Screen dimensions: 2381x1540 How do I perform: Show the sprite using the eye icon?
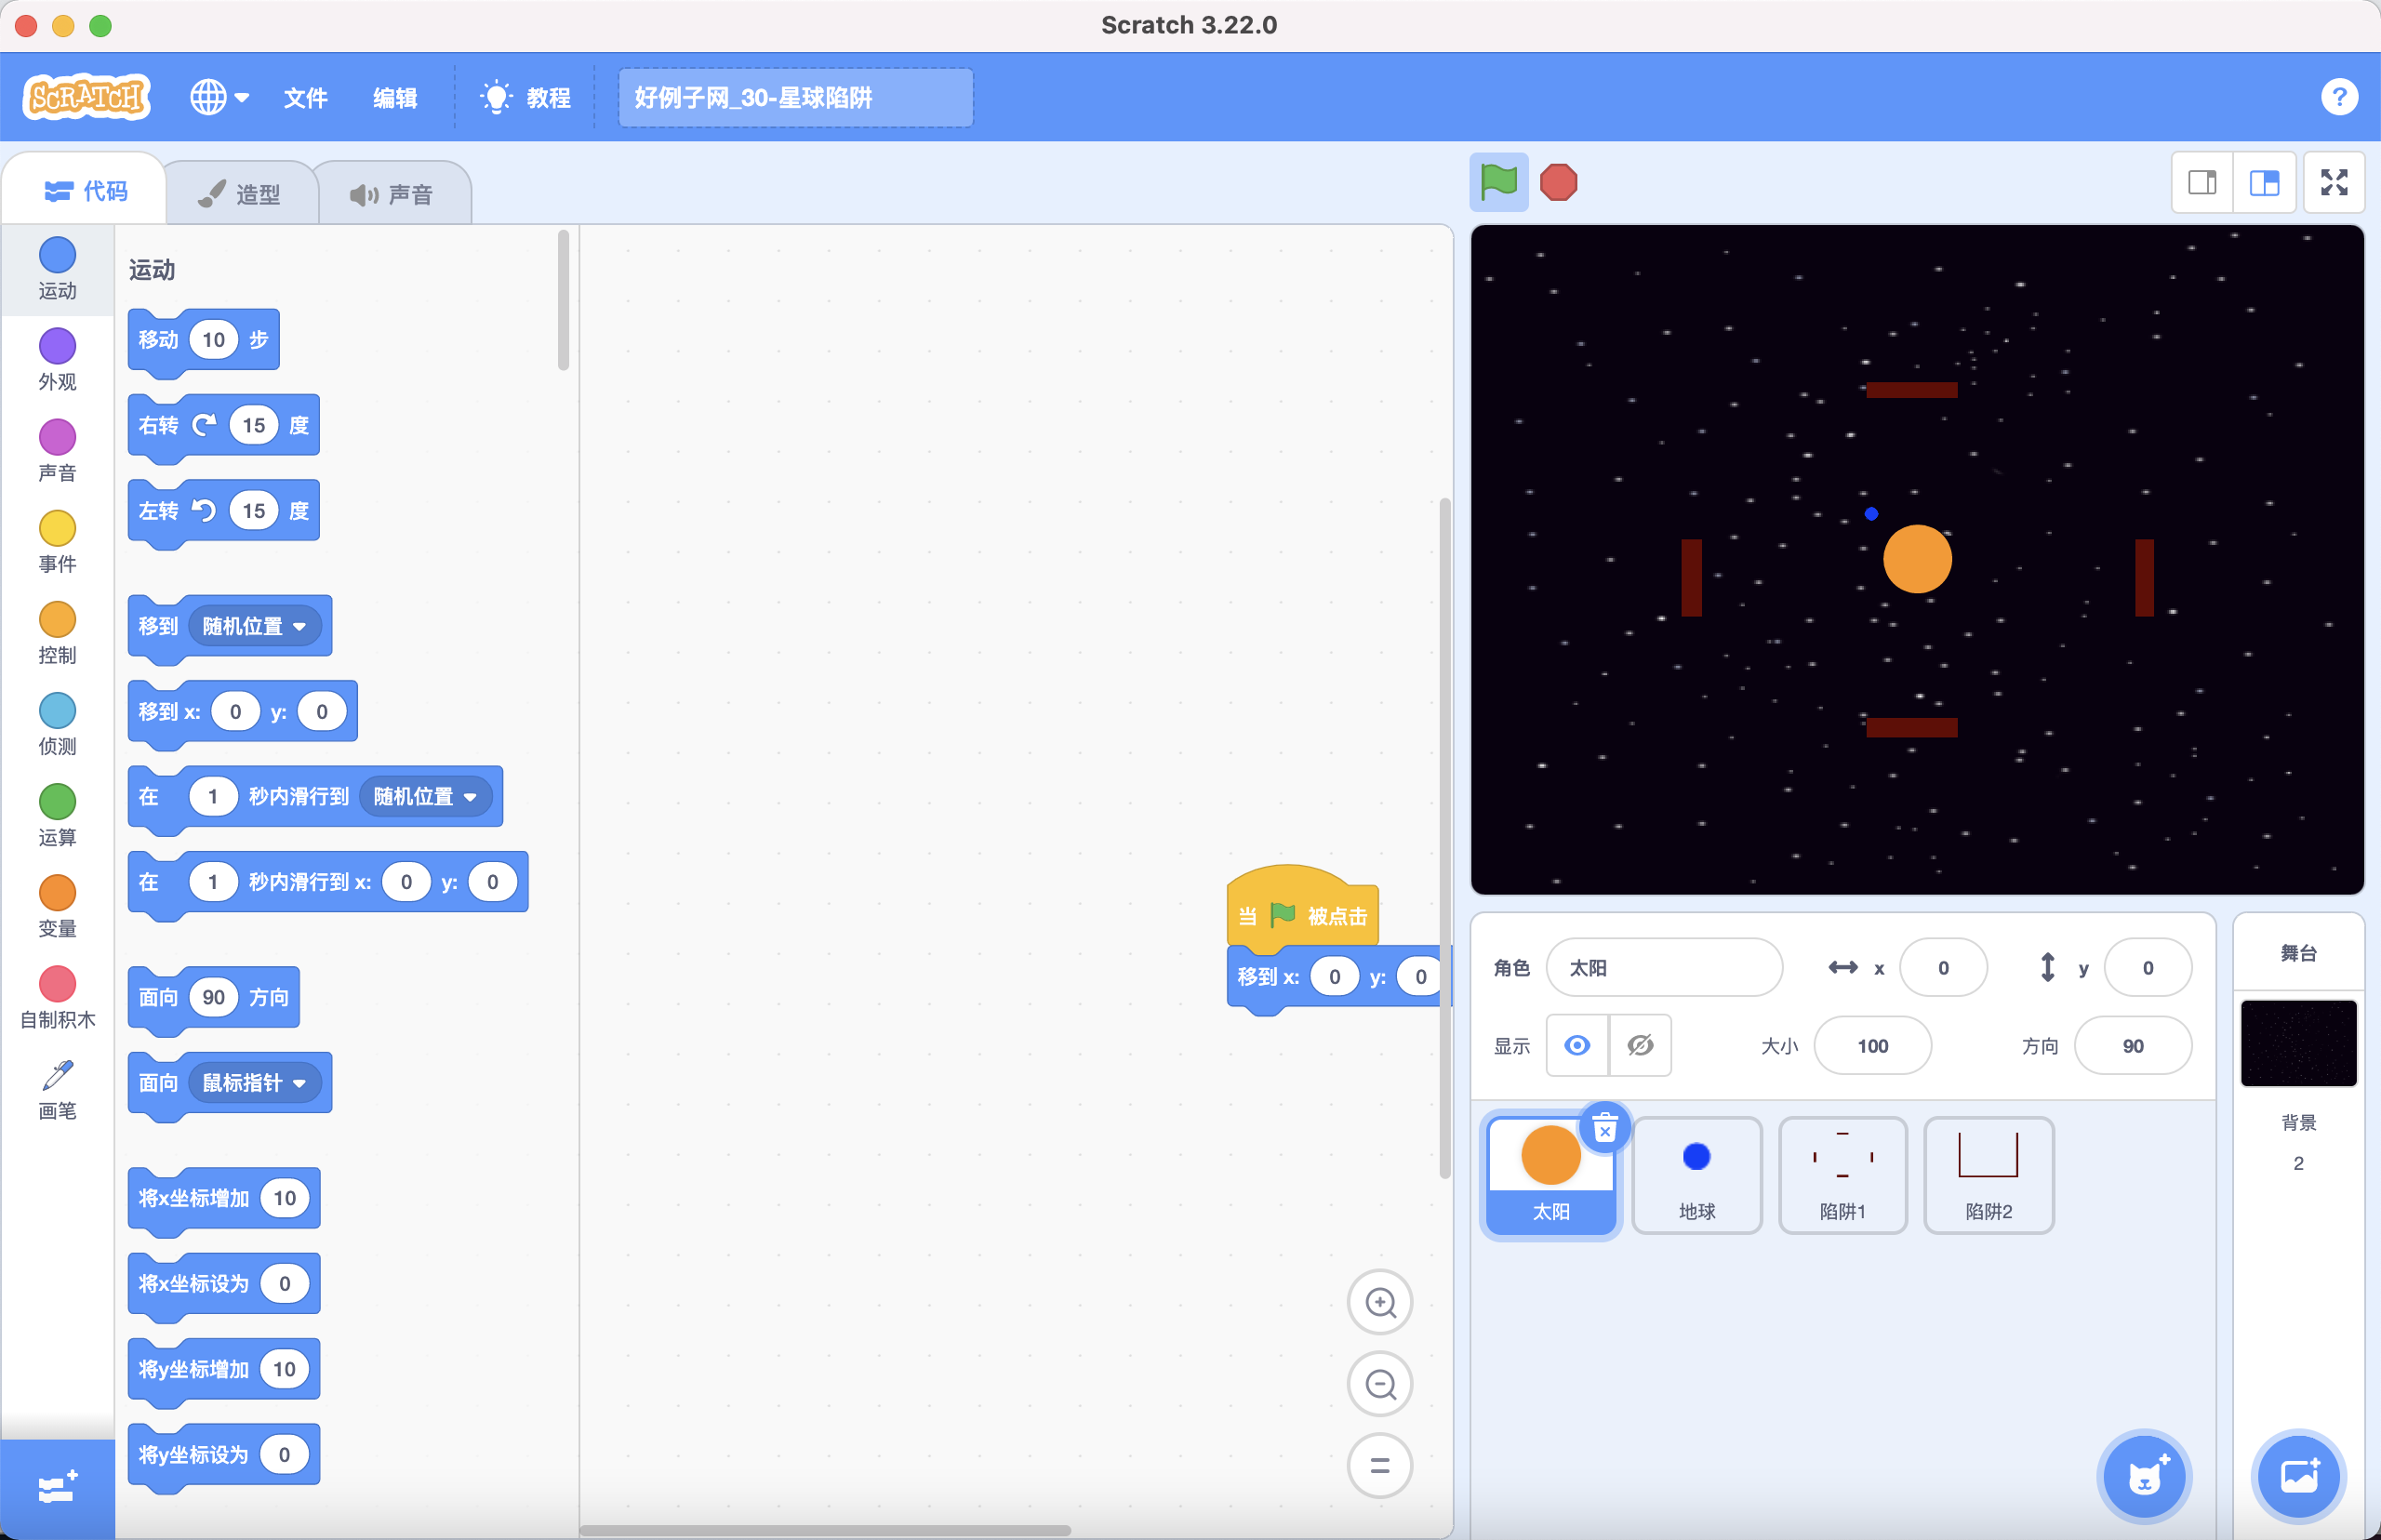(1577, 1046)
